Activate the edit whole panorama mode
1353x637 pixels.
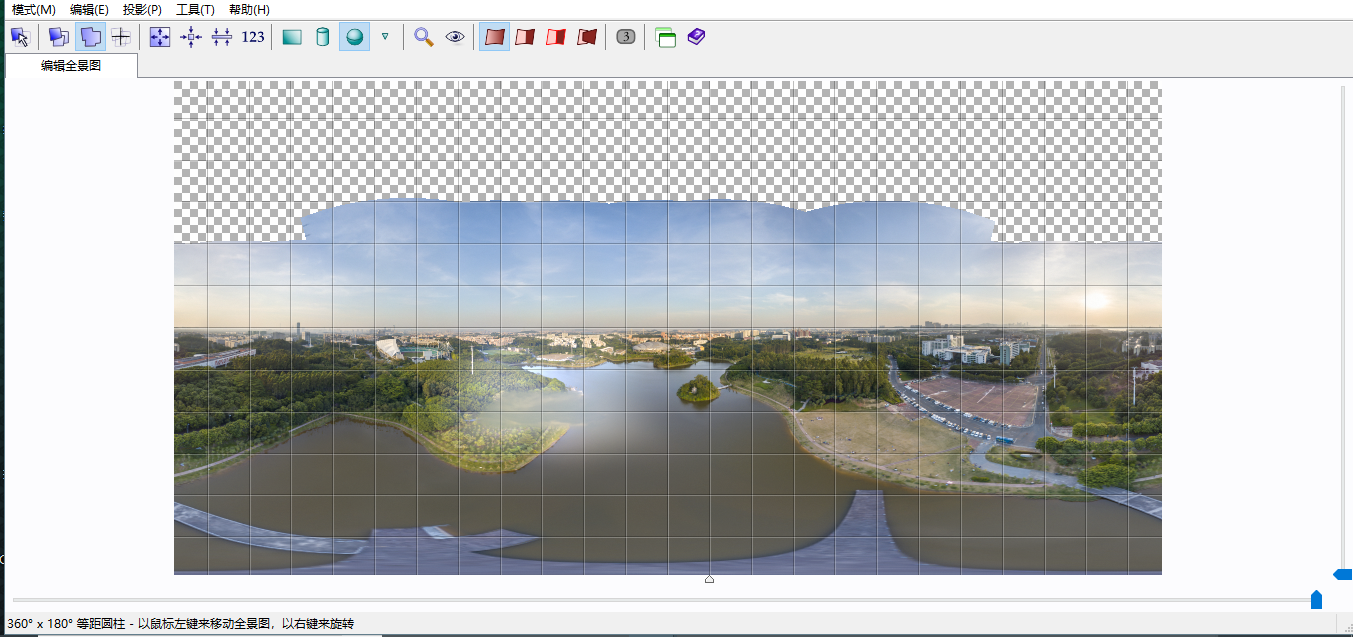pyautogui.click(x=90, y=37)
